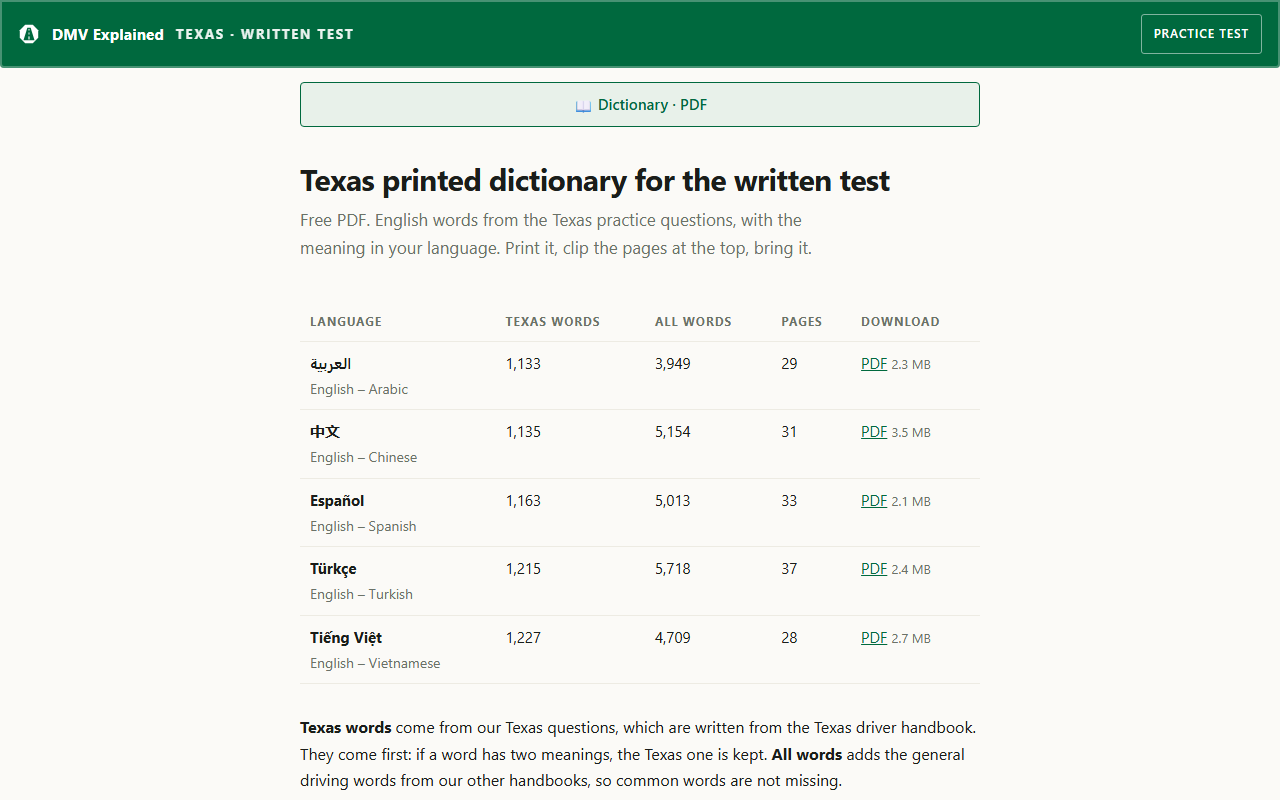Select the Español language name
This screenshot has width=1280, height=800.
point(337,501)
